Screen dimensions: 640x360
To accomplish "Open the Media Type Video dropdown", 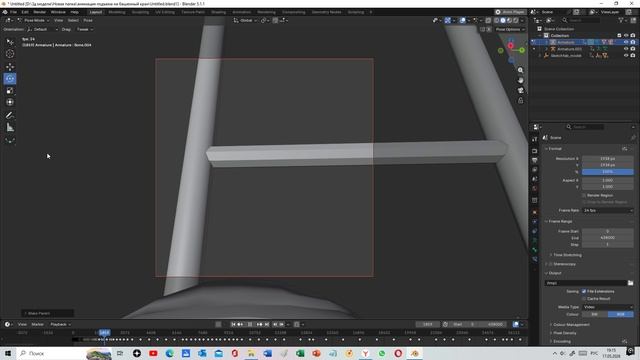I will pyautogui.click(x=608, y=307).
